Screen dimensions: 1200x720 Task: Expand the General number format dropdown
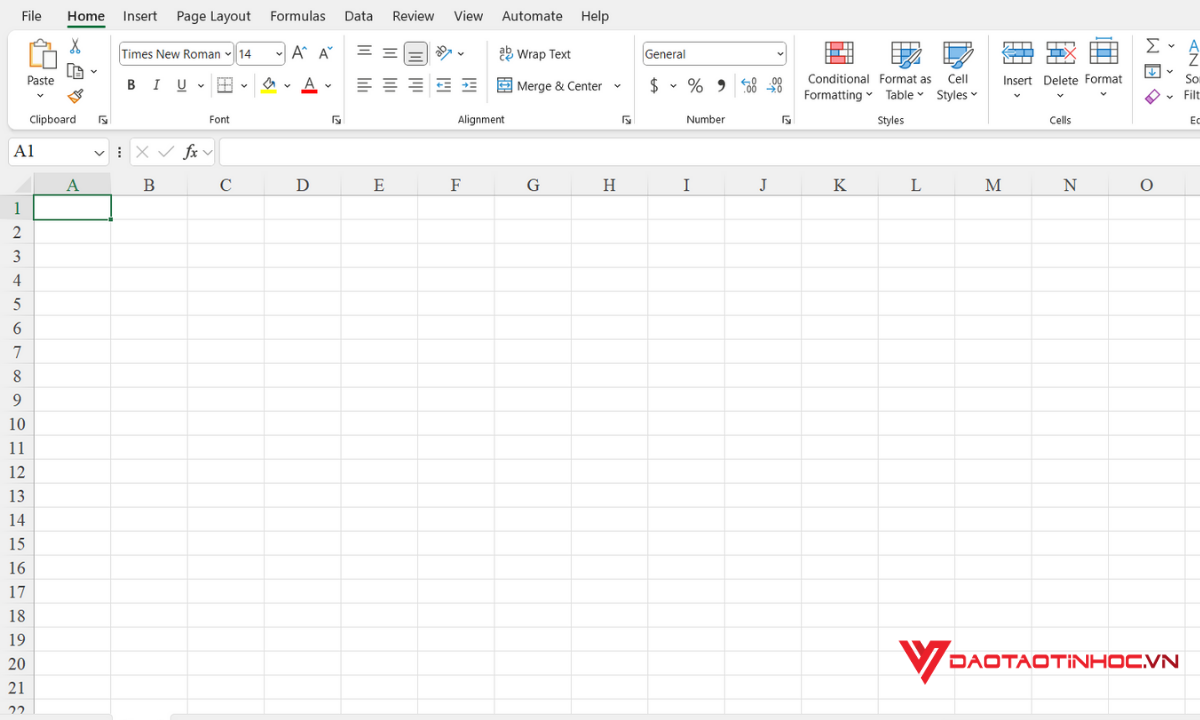[x=780, y=54]
